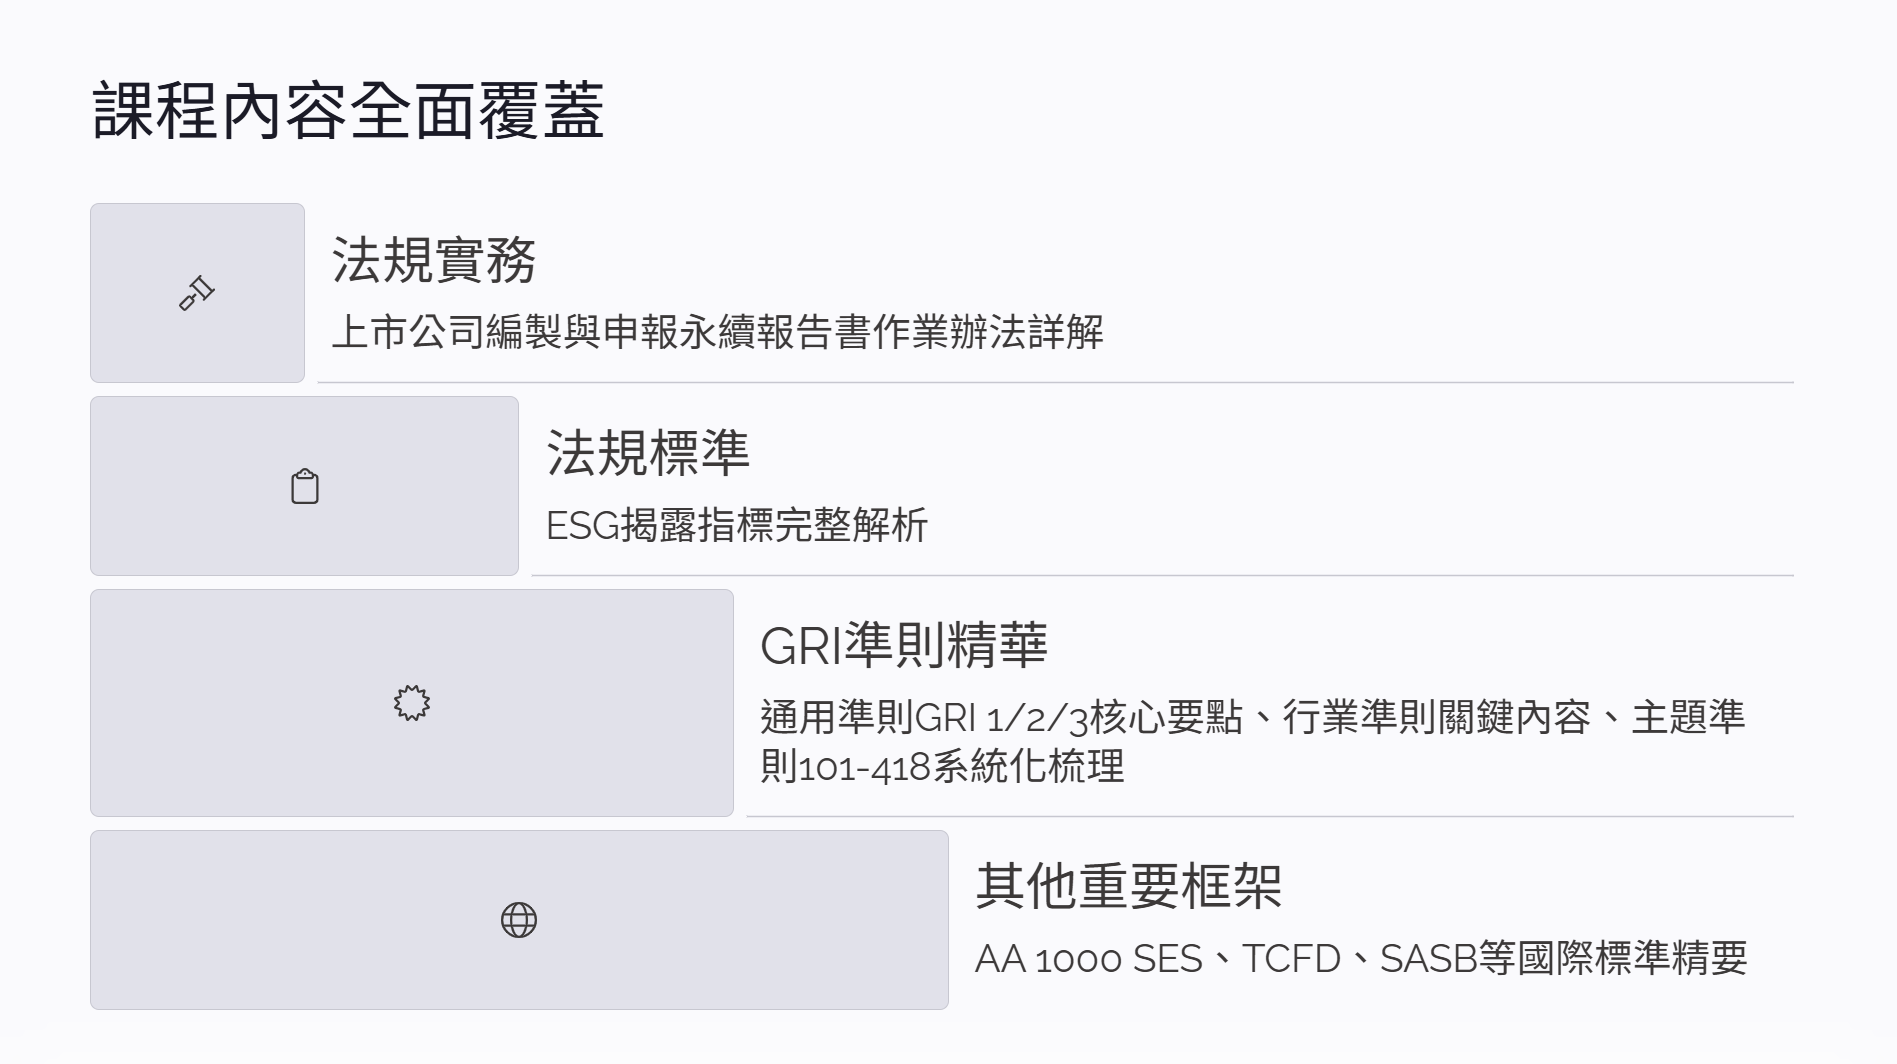Click the globe icon beside 其他重要框架
Screen dimensions: 1897x1064
tap(519, 920)
